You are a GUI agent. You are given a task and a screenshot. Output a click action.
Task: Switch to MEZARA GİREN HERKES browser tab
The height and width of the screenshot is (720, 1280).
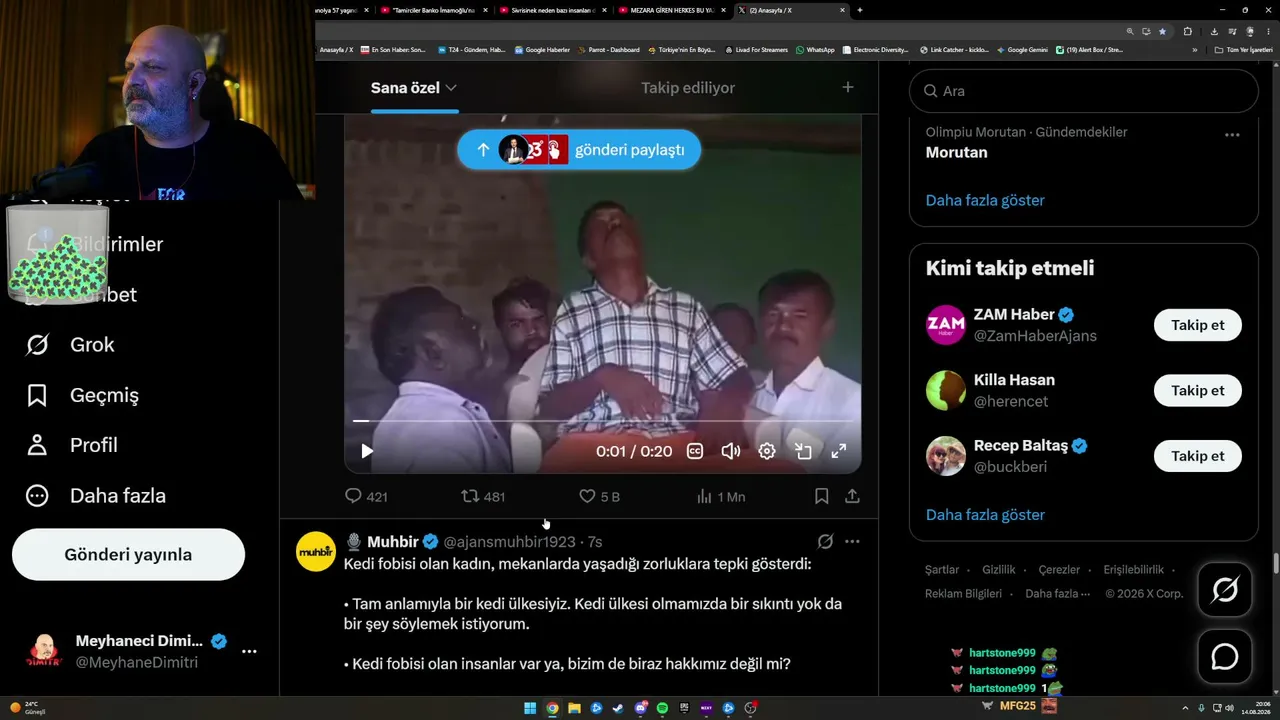[x=672, y=10]
